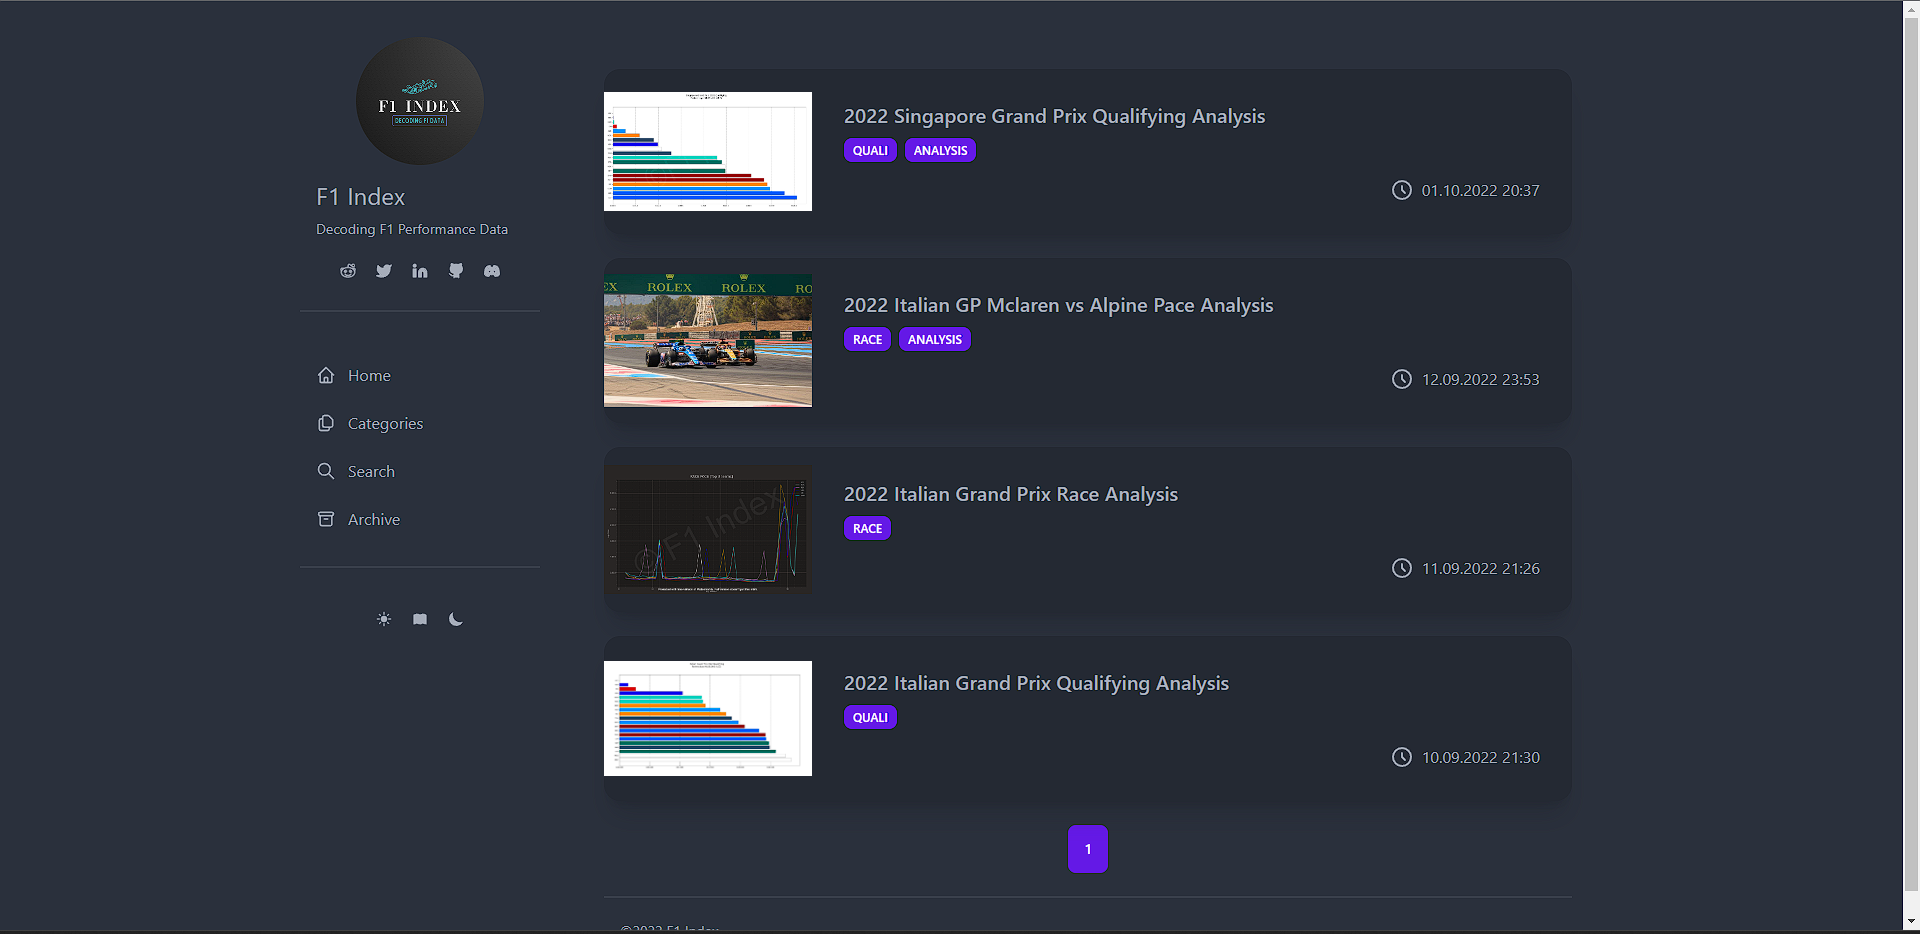Viewport: 1920px width, 934px height.
Task: Open 2022 Singapore Grand Prix Qualifying Analysis post
Action: pos(1054,116)
